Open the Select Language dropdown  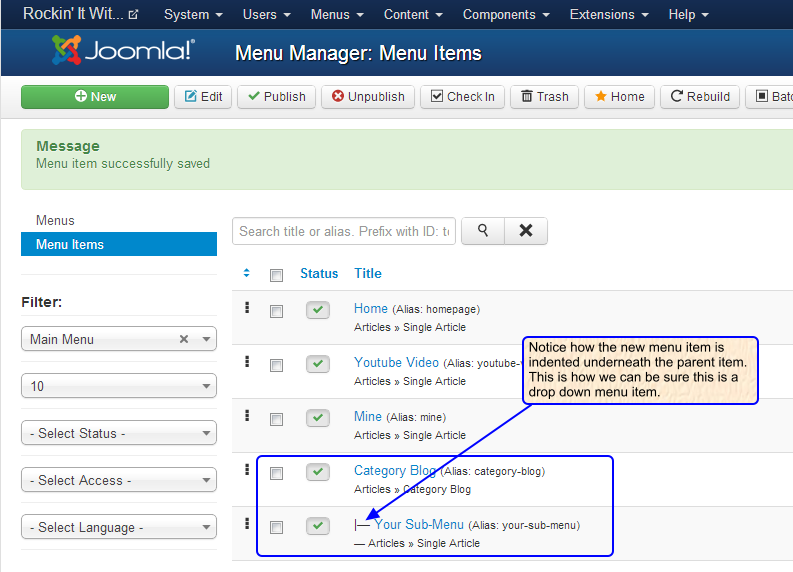coord(119,527)
